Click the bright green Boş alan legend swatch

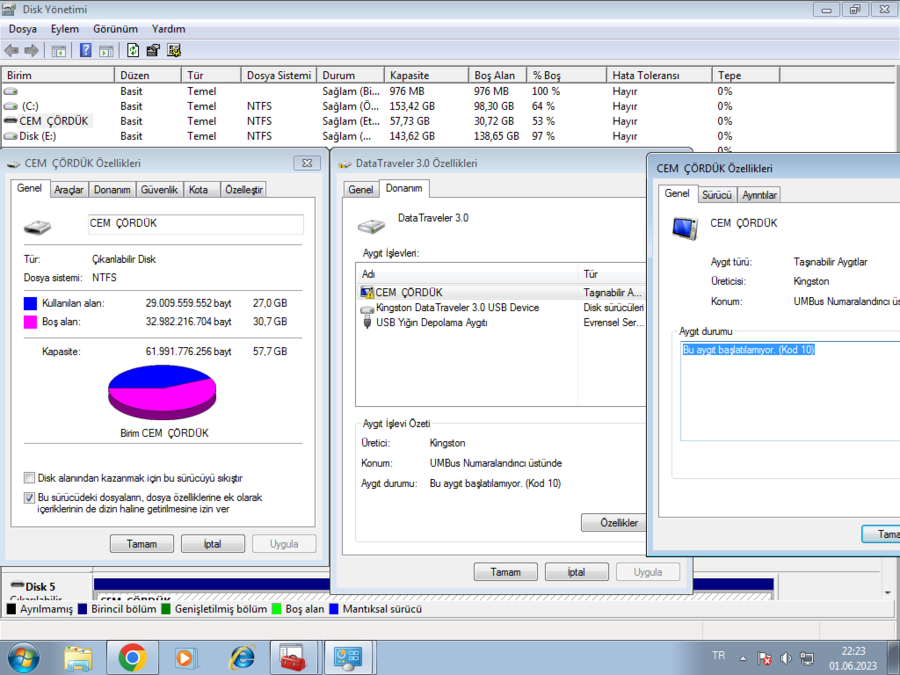pos(277,609)
